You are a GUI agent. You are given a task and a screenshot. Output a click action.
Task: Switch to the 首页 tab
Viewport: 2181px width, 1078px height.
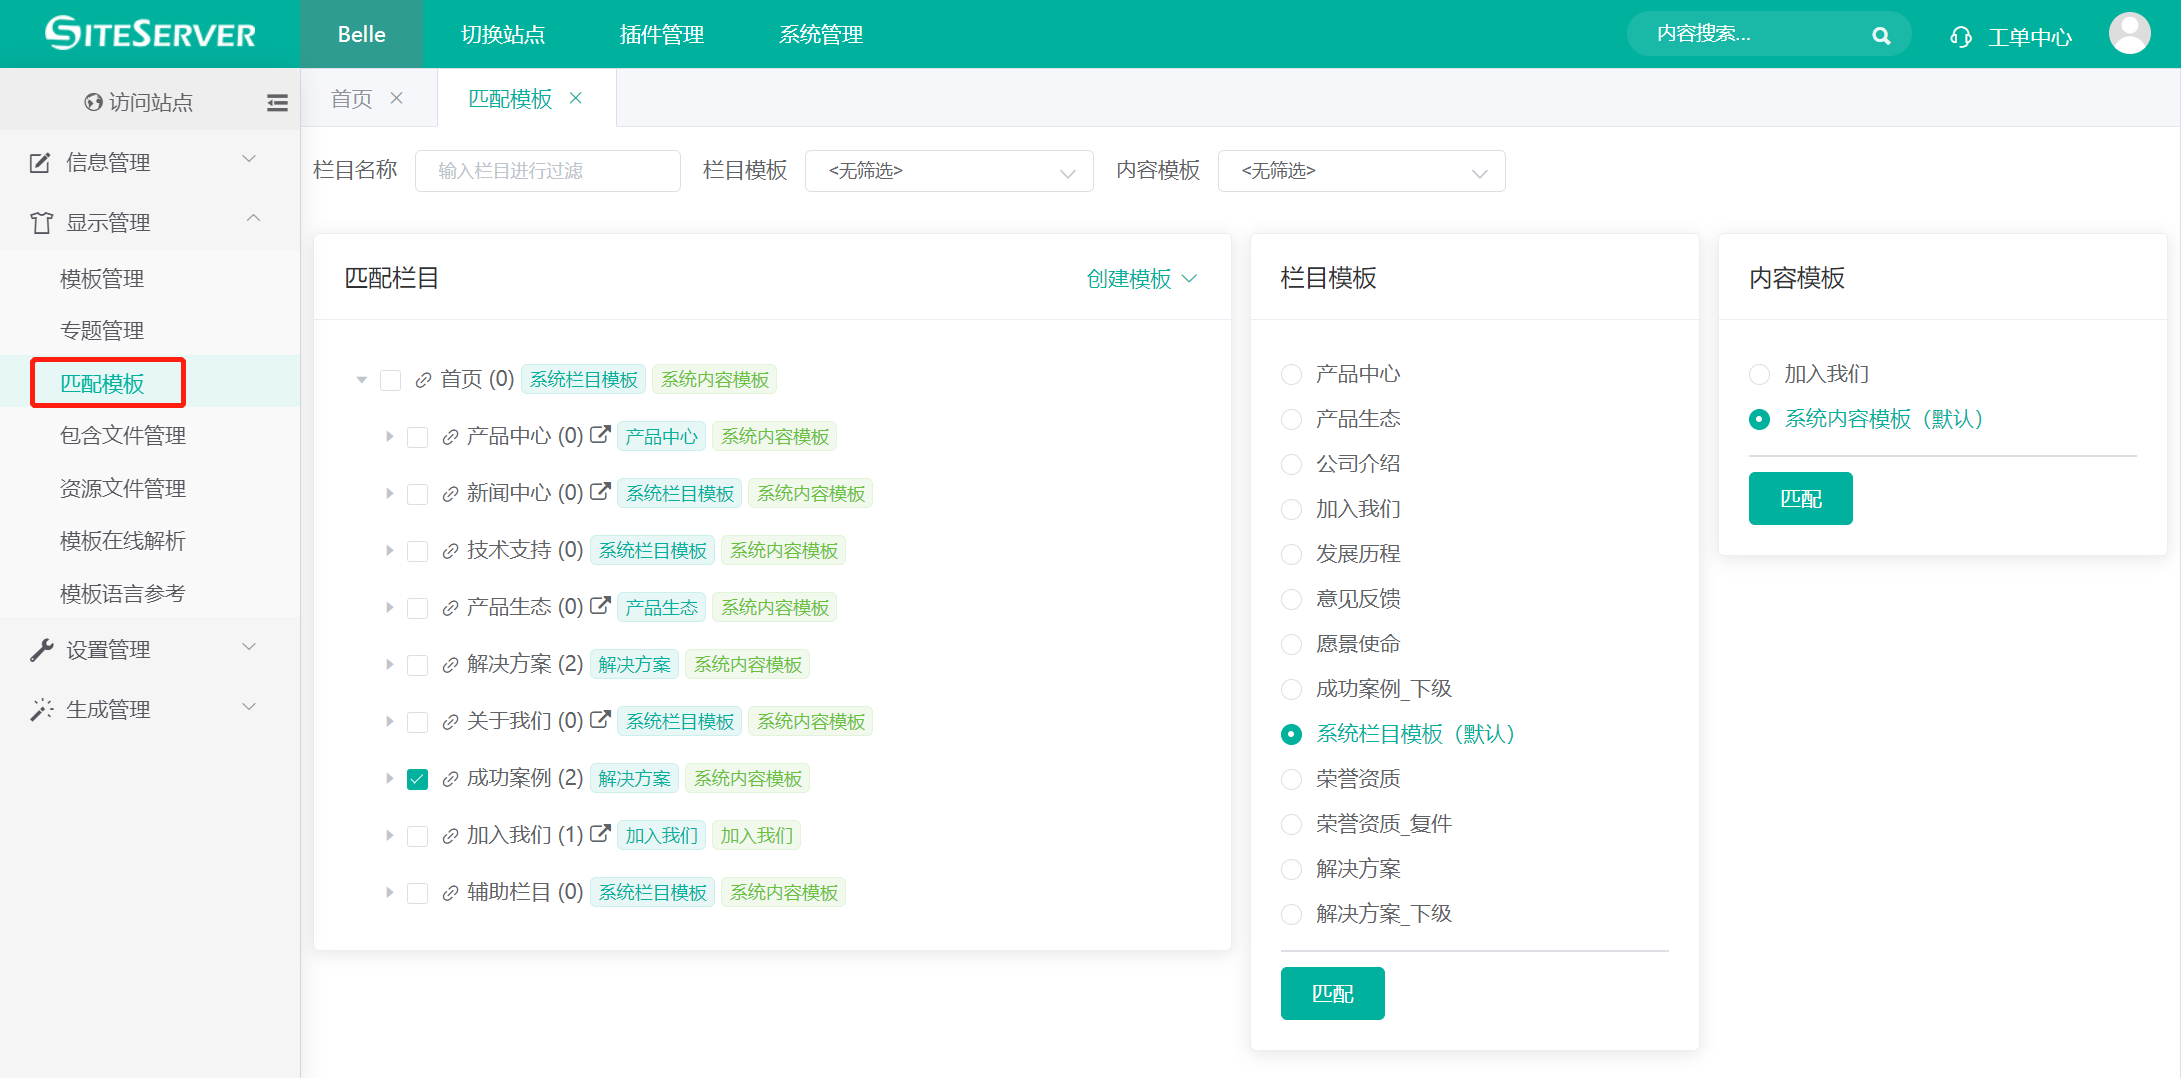pos(351,98)
